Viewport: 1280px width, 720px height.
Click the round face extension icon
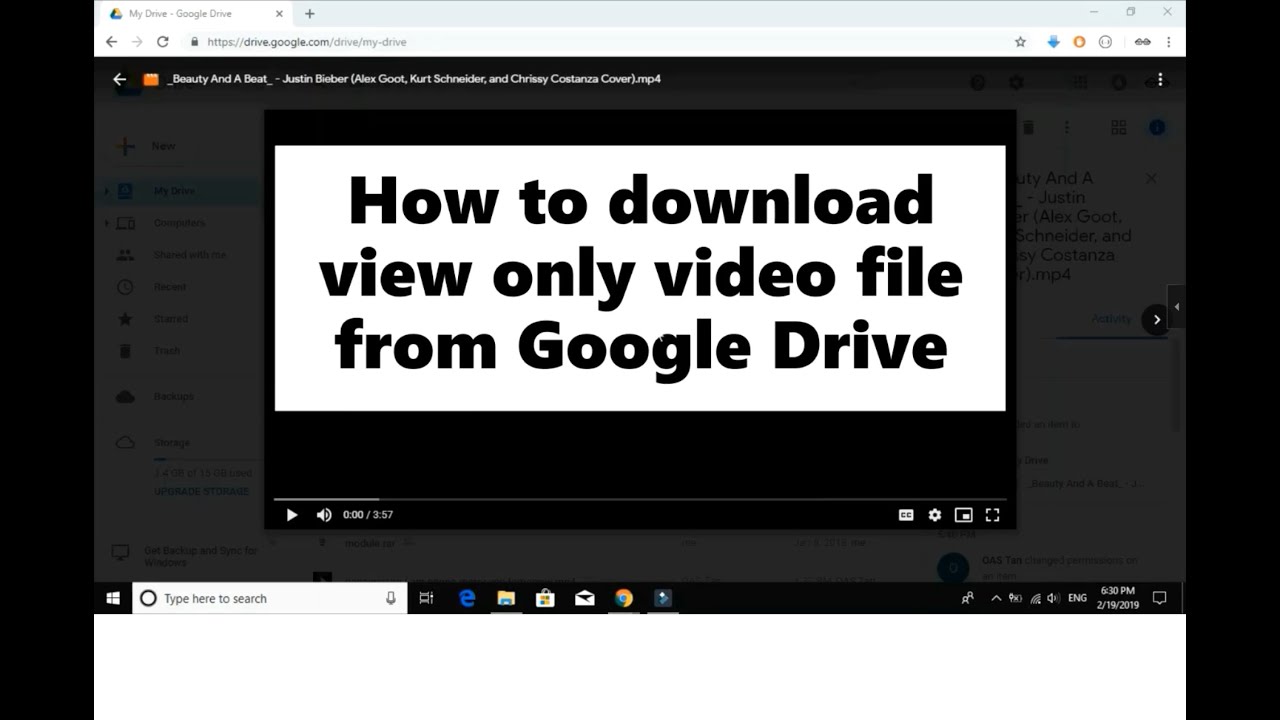(1105, 42)
